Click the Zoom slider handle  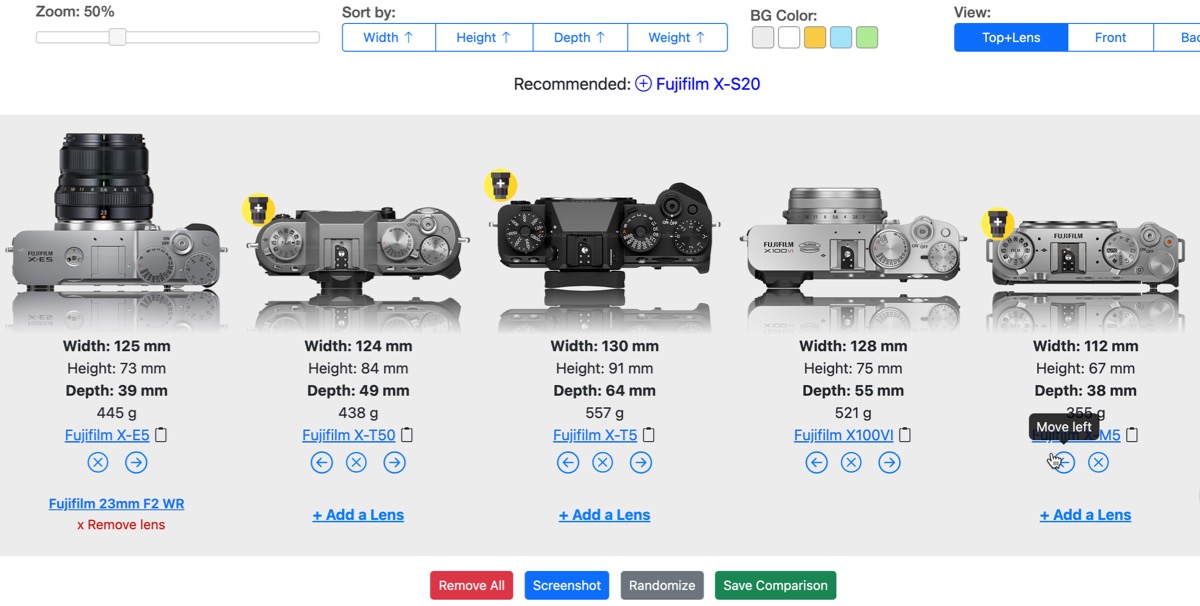coord(117,37)
